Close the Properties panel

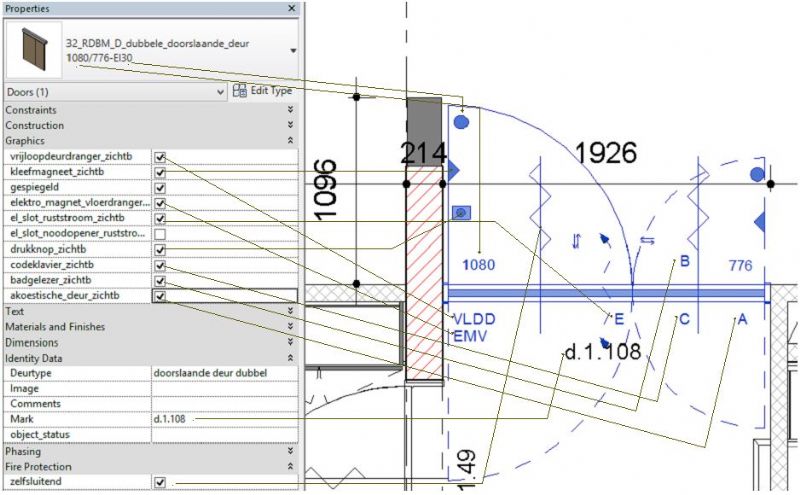pyautogui.click(x=291, y=8)
